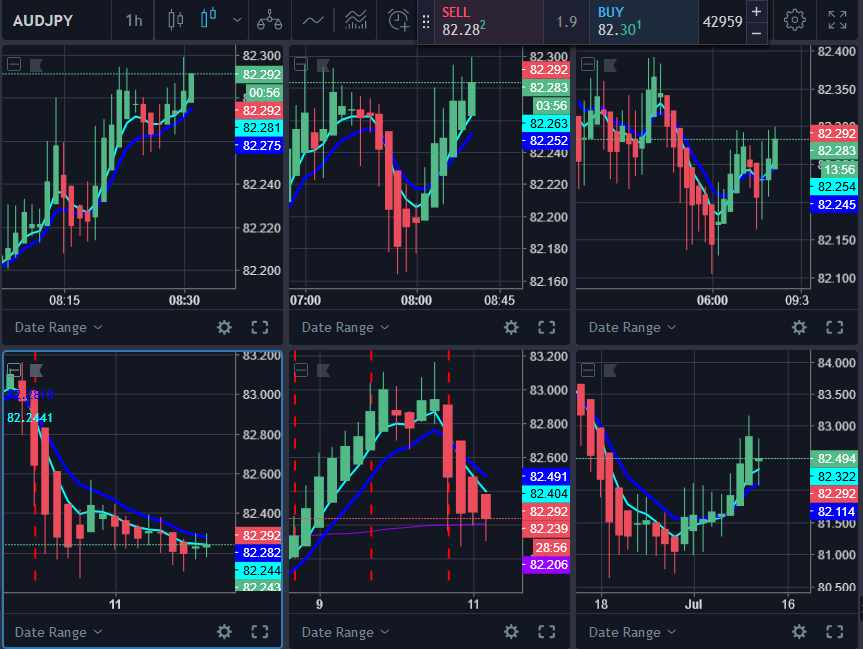
Task: Open Date Range dropdown in bottom-left chart
Action: 58,632
